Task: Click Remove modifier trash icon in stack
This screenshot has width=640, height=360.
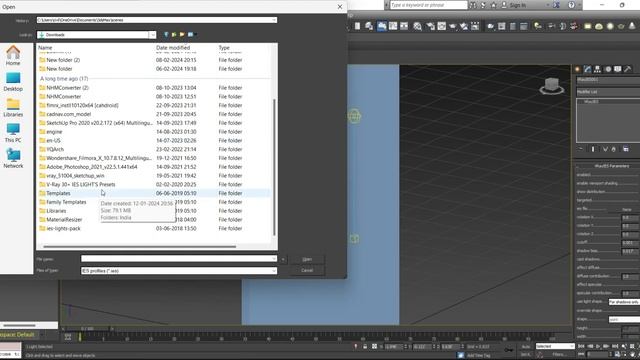Action: click(x=613, y=149)
